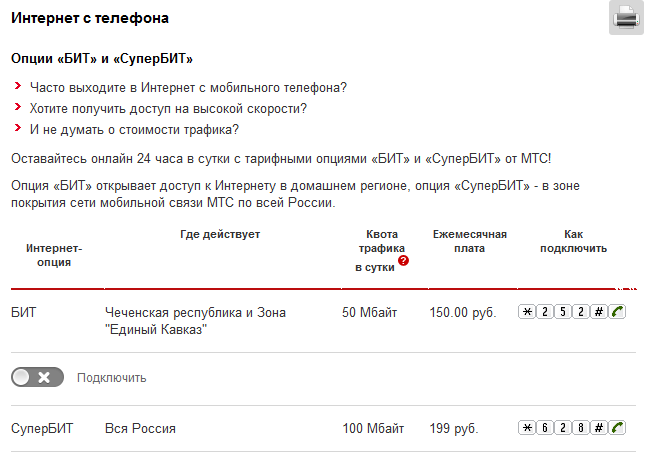This screenshot has width=646, height=457.
Task: Click the Как подключить column header
Action: pos(573,241)
